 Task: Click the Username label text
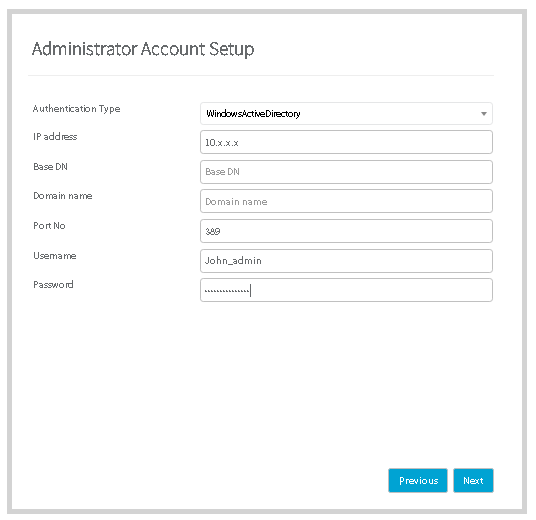point(55,256)
